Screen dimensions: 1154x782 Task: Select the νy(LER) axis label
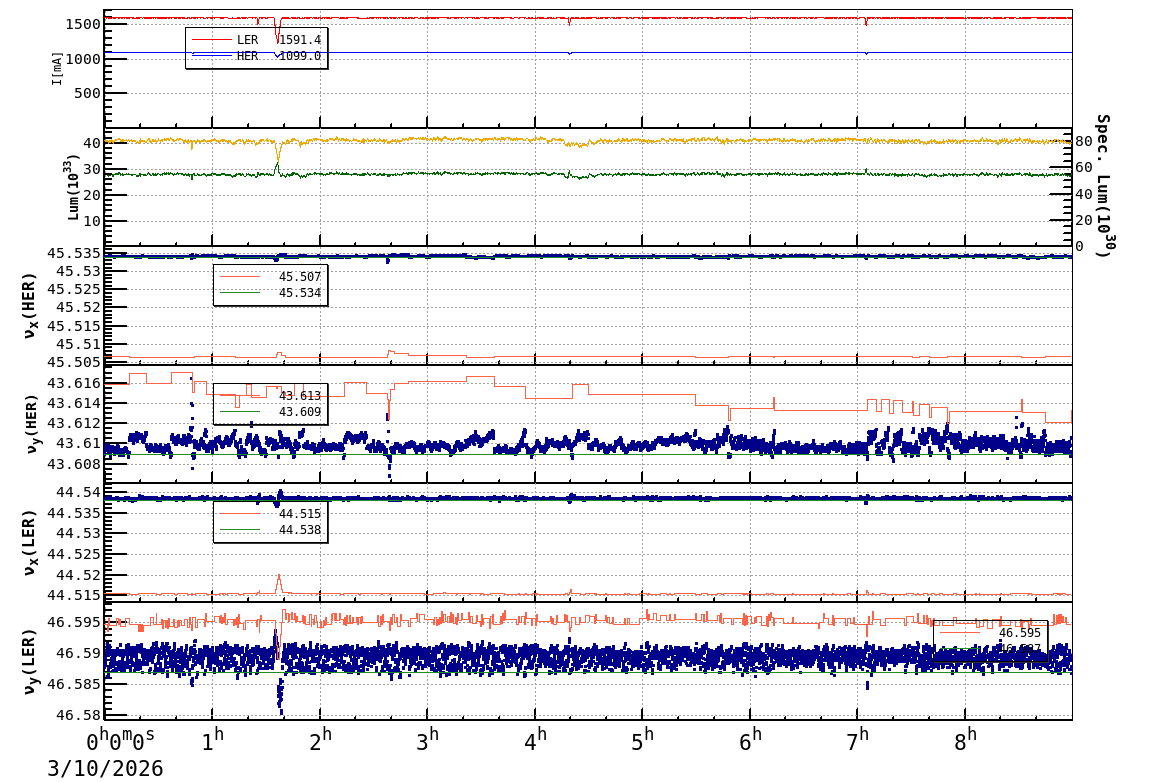click(x=31, y=660)
